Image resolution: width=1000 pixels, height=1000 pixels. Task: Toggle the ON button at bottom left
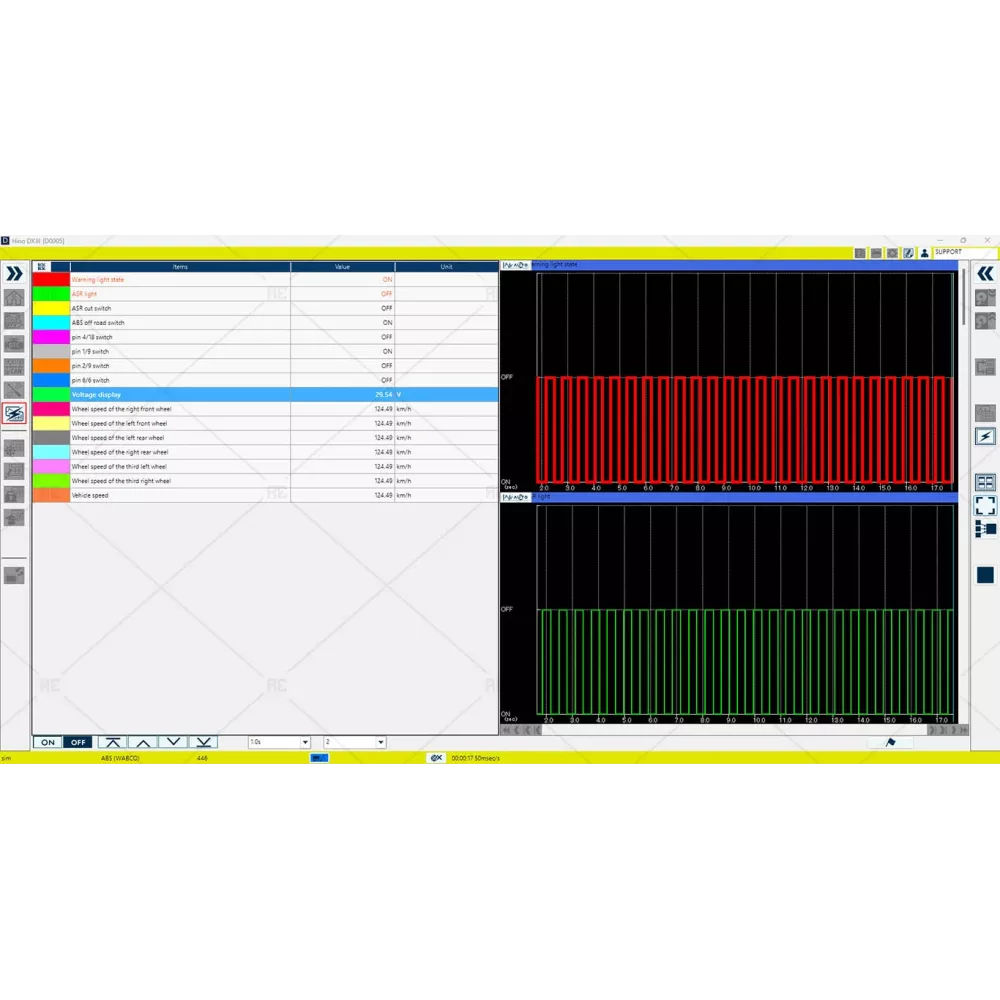pyautogui.click(x=47, y=742)
